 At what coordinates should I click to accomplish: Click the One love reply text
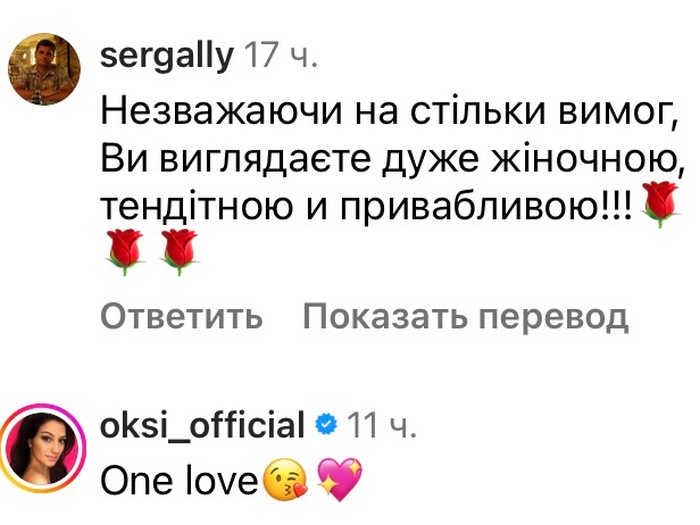pos(180,482)
